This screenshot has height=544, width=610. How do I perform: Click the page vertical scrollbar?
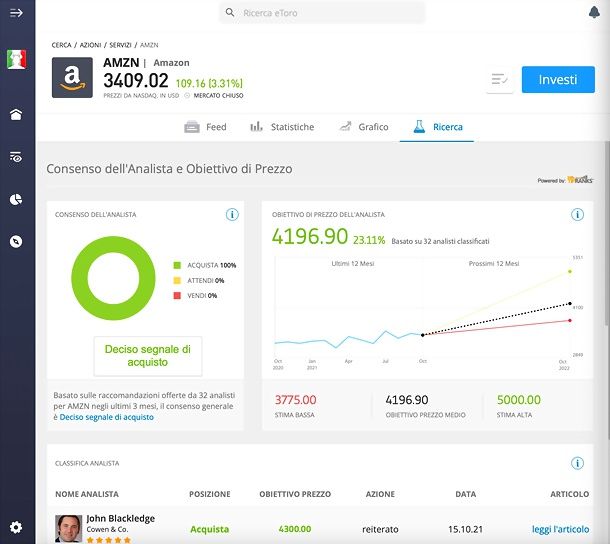click(x=607, y=233)
